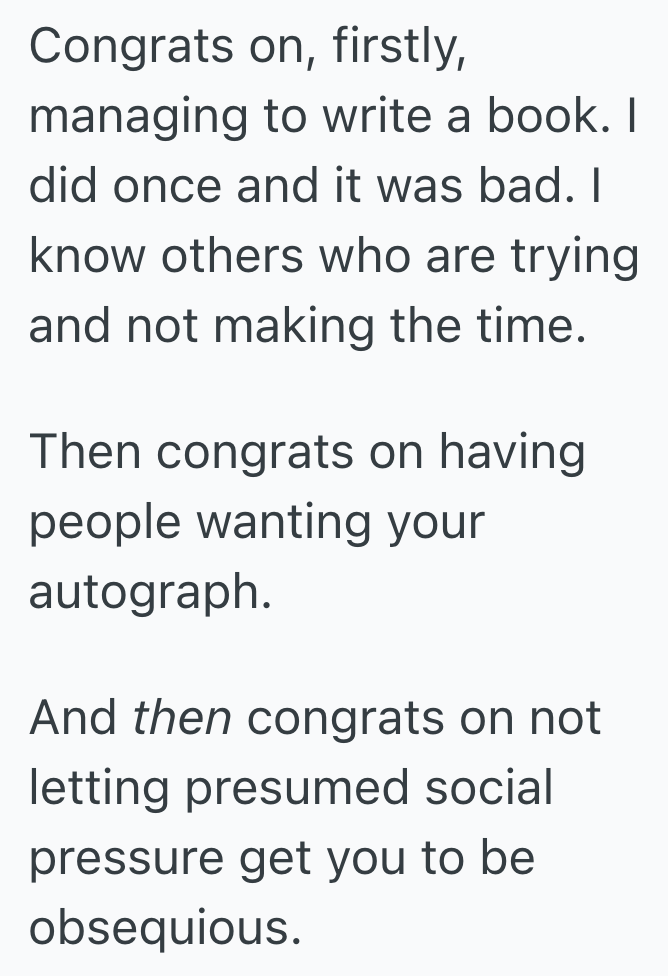
Task: Click the word 'autograph'
Action: tap(149, 592)
